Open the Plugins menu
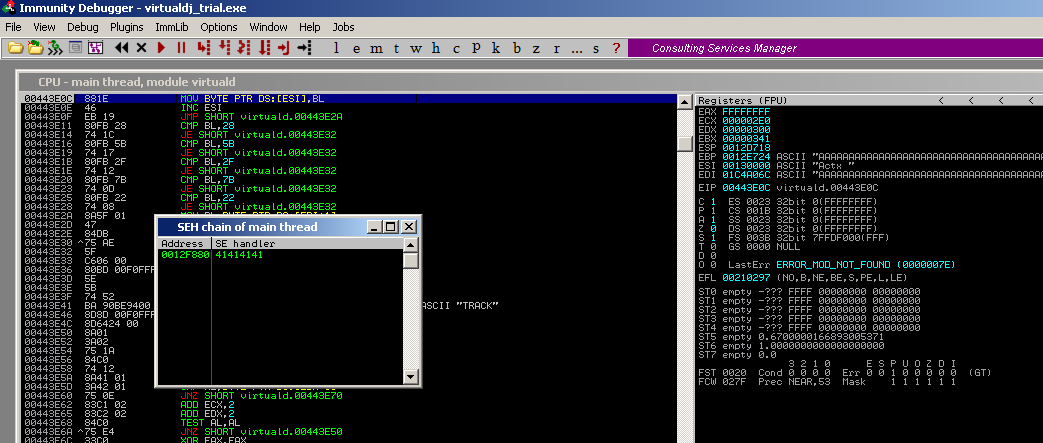 [x=127, y=27]
